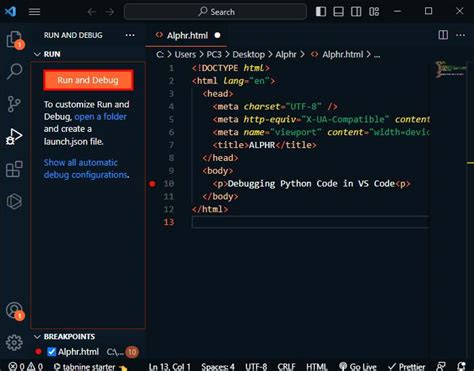474x371 pixels.
Task: Open Run and Debug views ellipsis menu
Action: [130, 35]
